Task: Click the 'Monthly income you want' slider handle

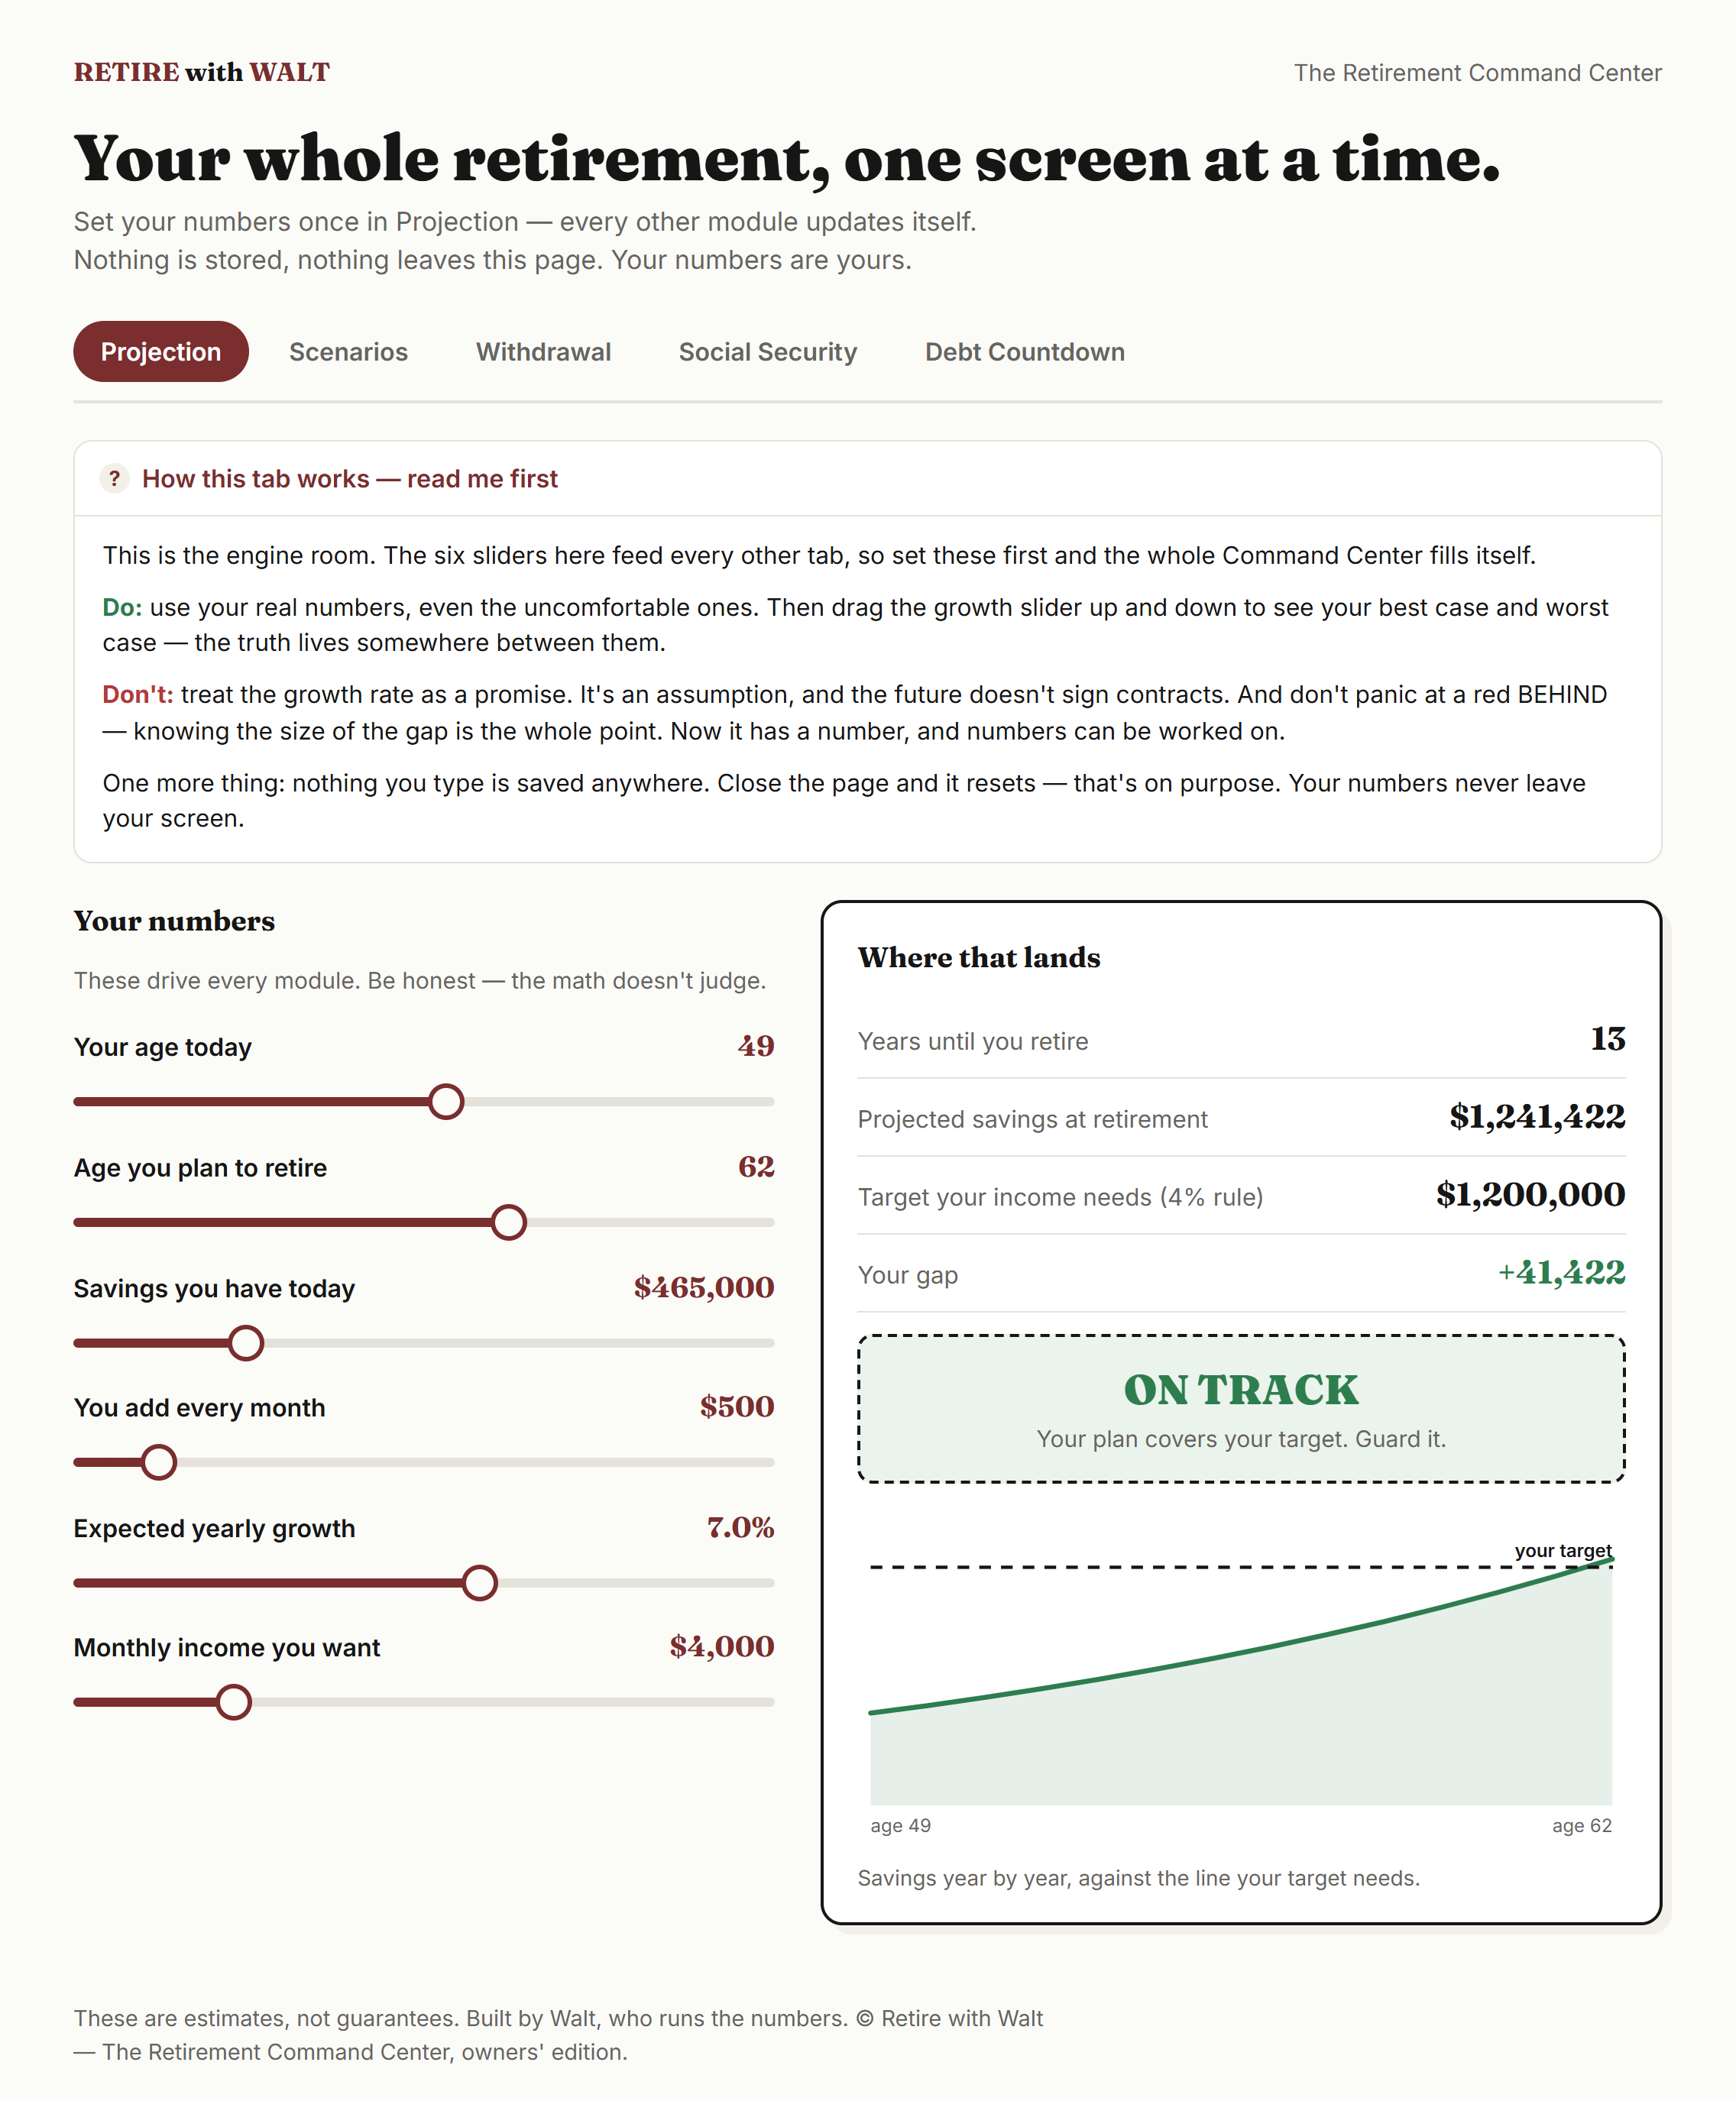Action: [234, 1702]
